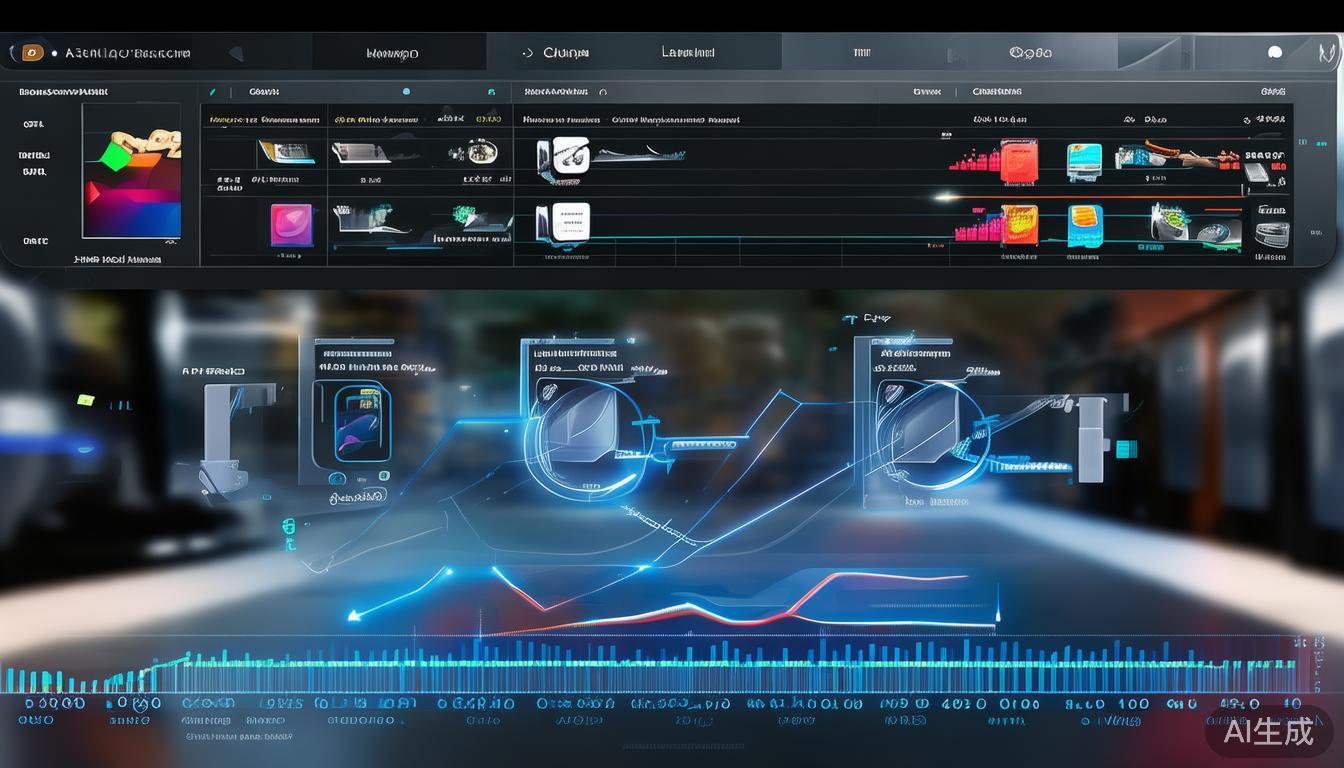Toggle the light-blue dot in the header row
Image resolution: width=1344 pixels, height=768 pixels.
406,92
